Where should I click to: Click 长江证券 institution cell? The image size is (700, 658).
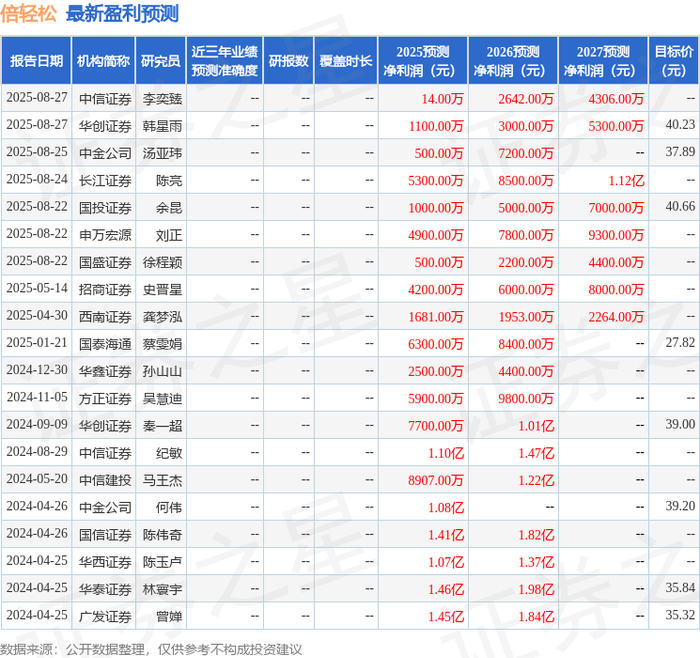tap(105, 181)
